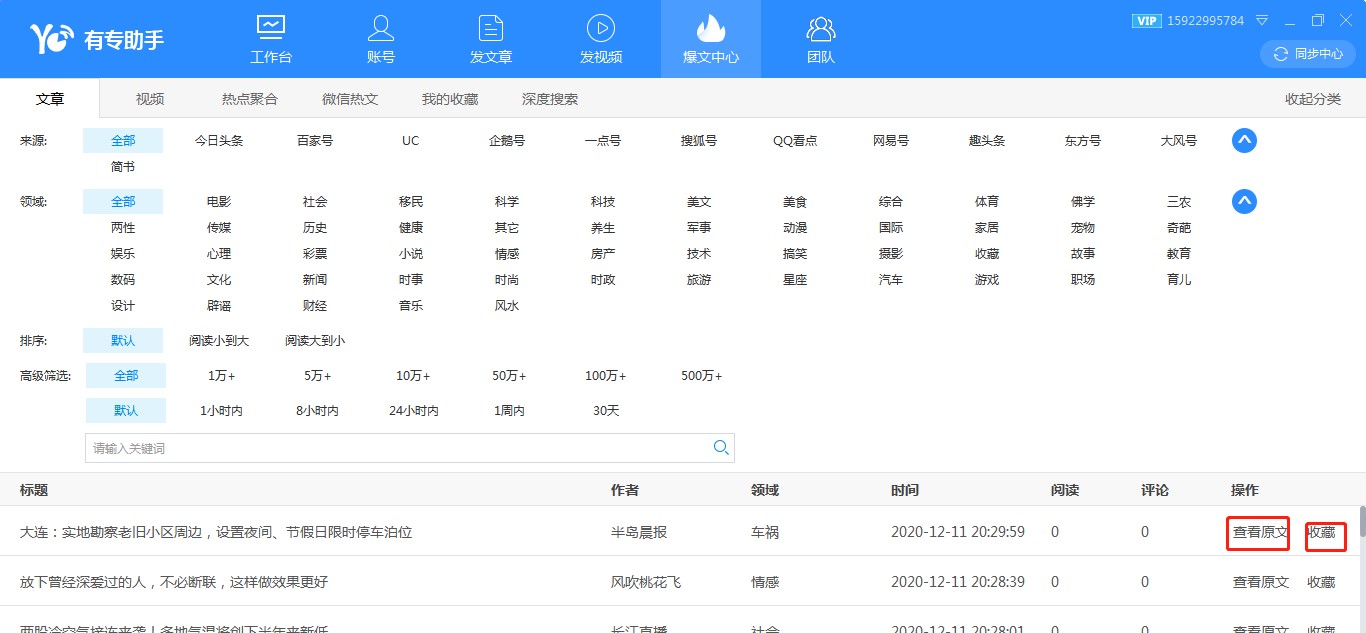Open title bar dropdown menu beside phone number

1262,21
